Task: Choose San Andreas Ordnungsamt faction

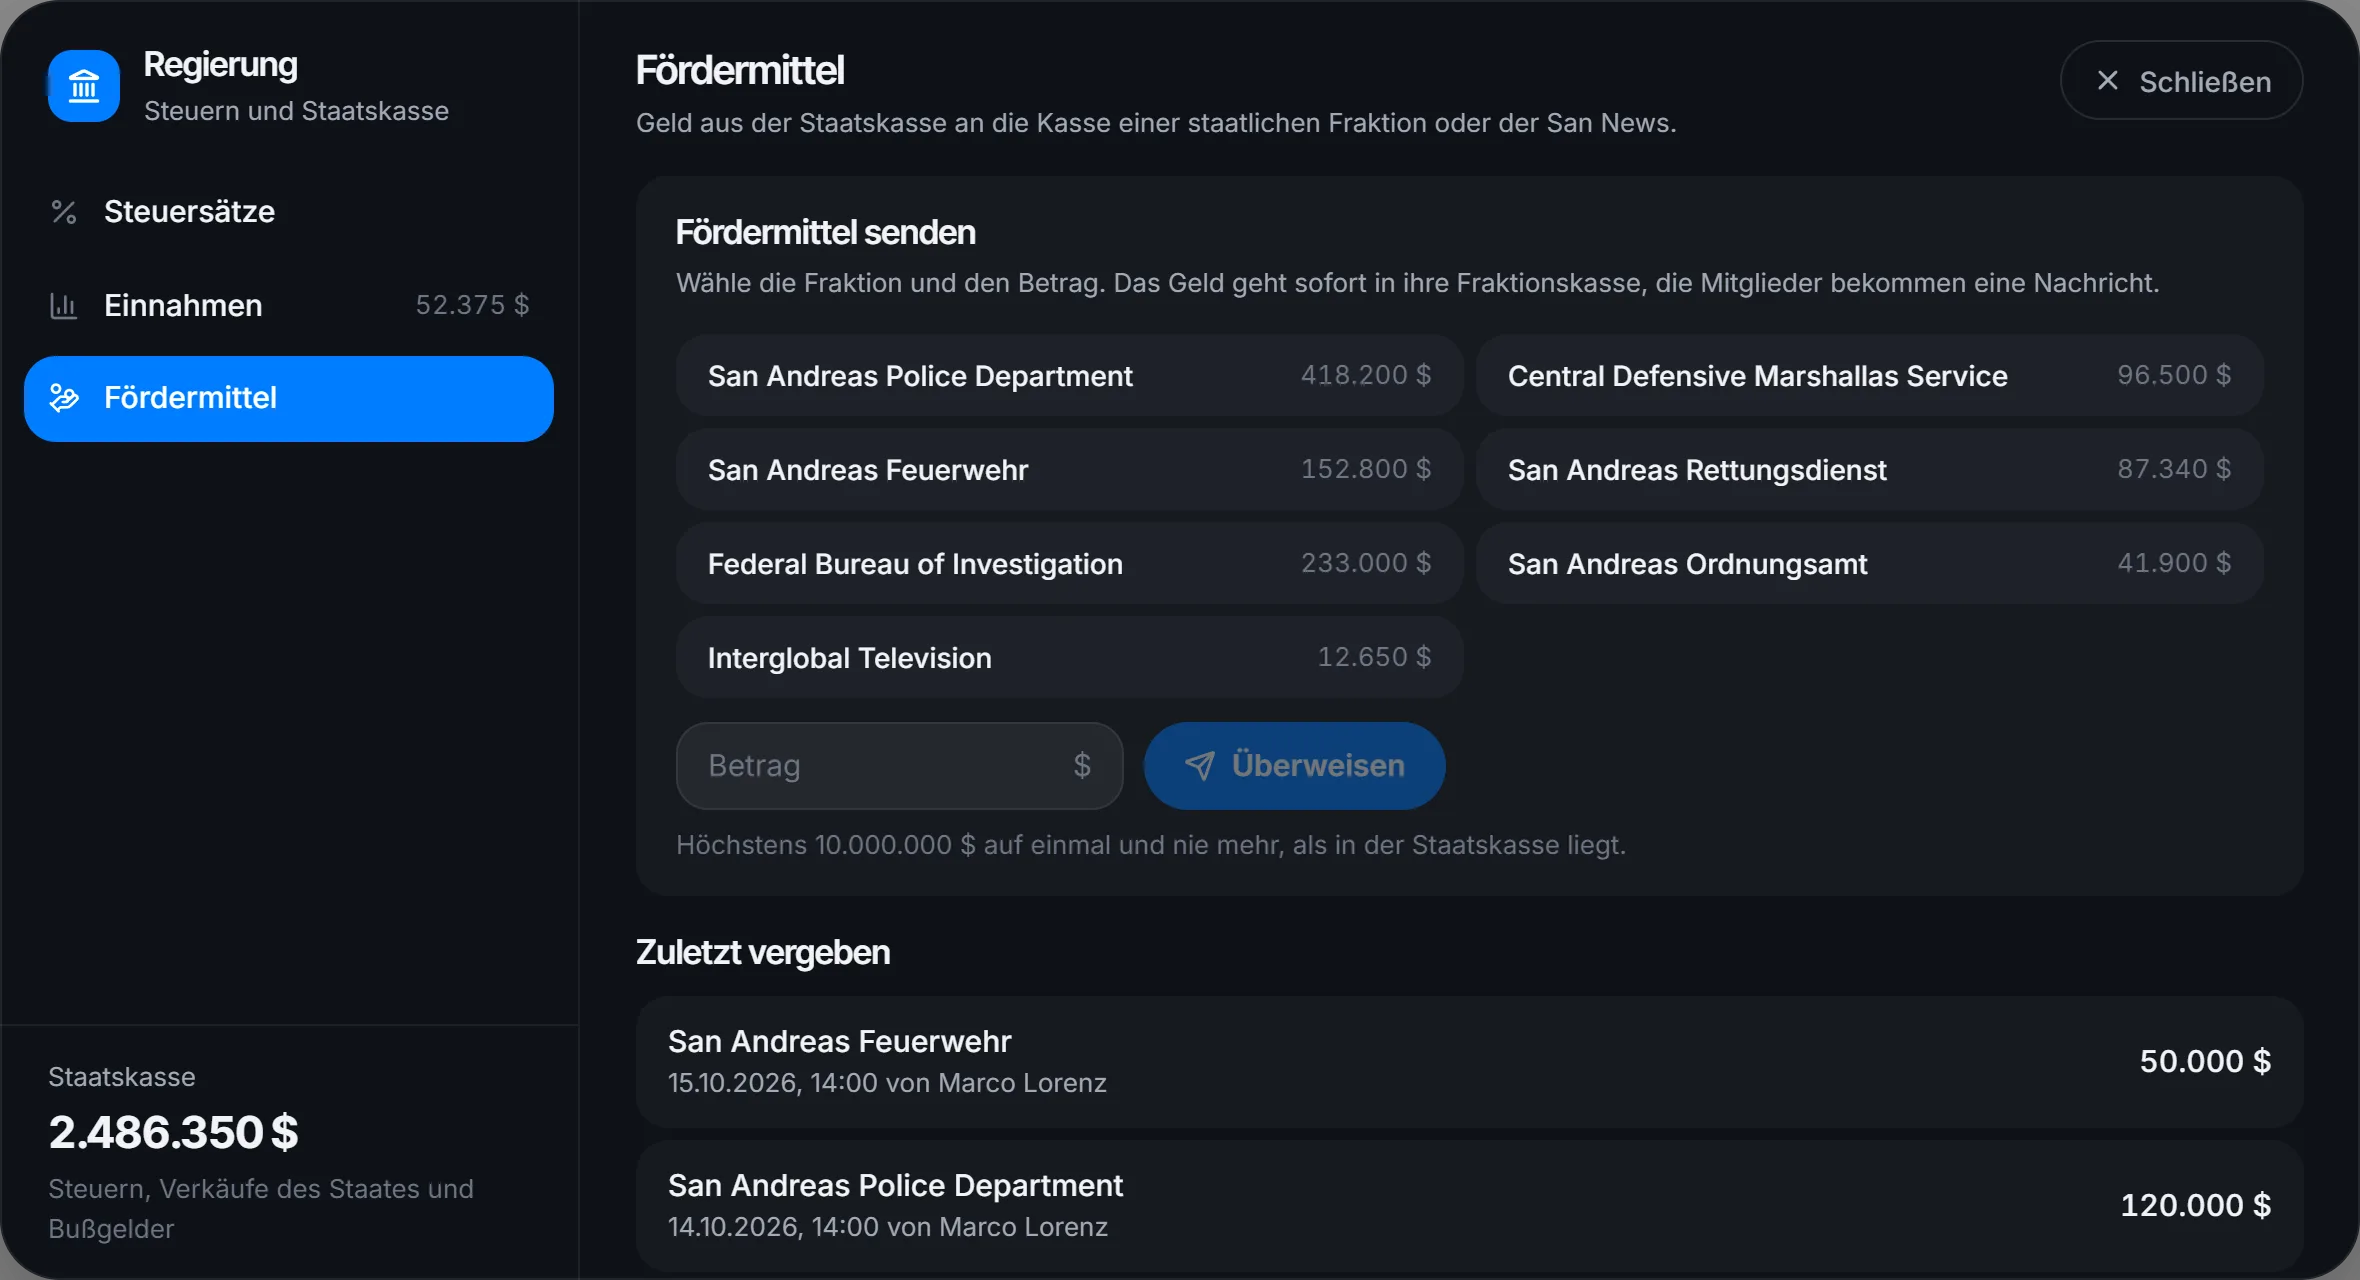Action: pyautogui.click(x=1870, y=563)
